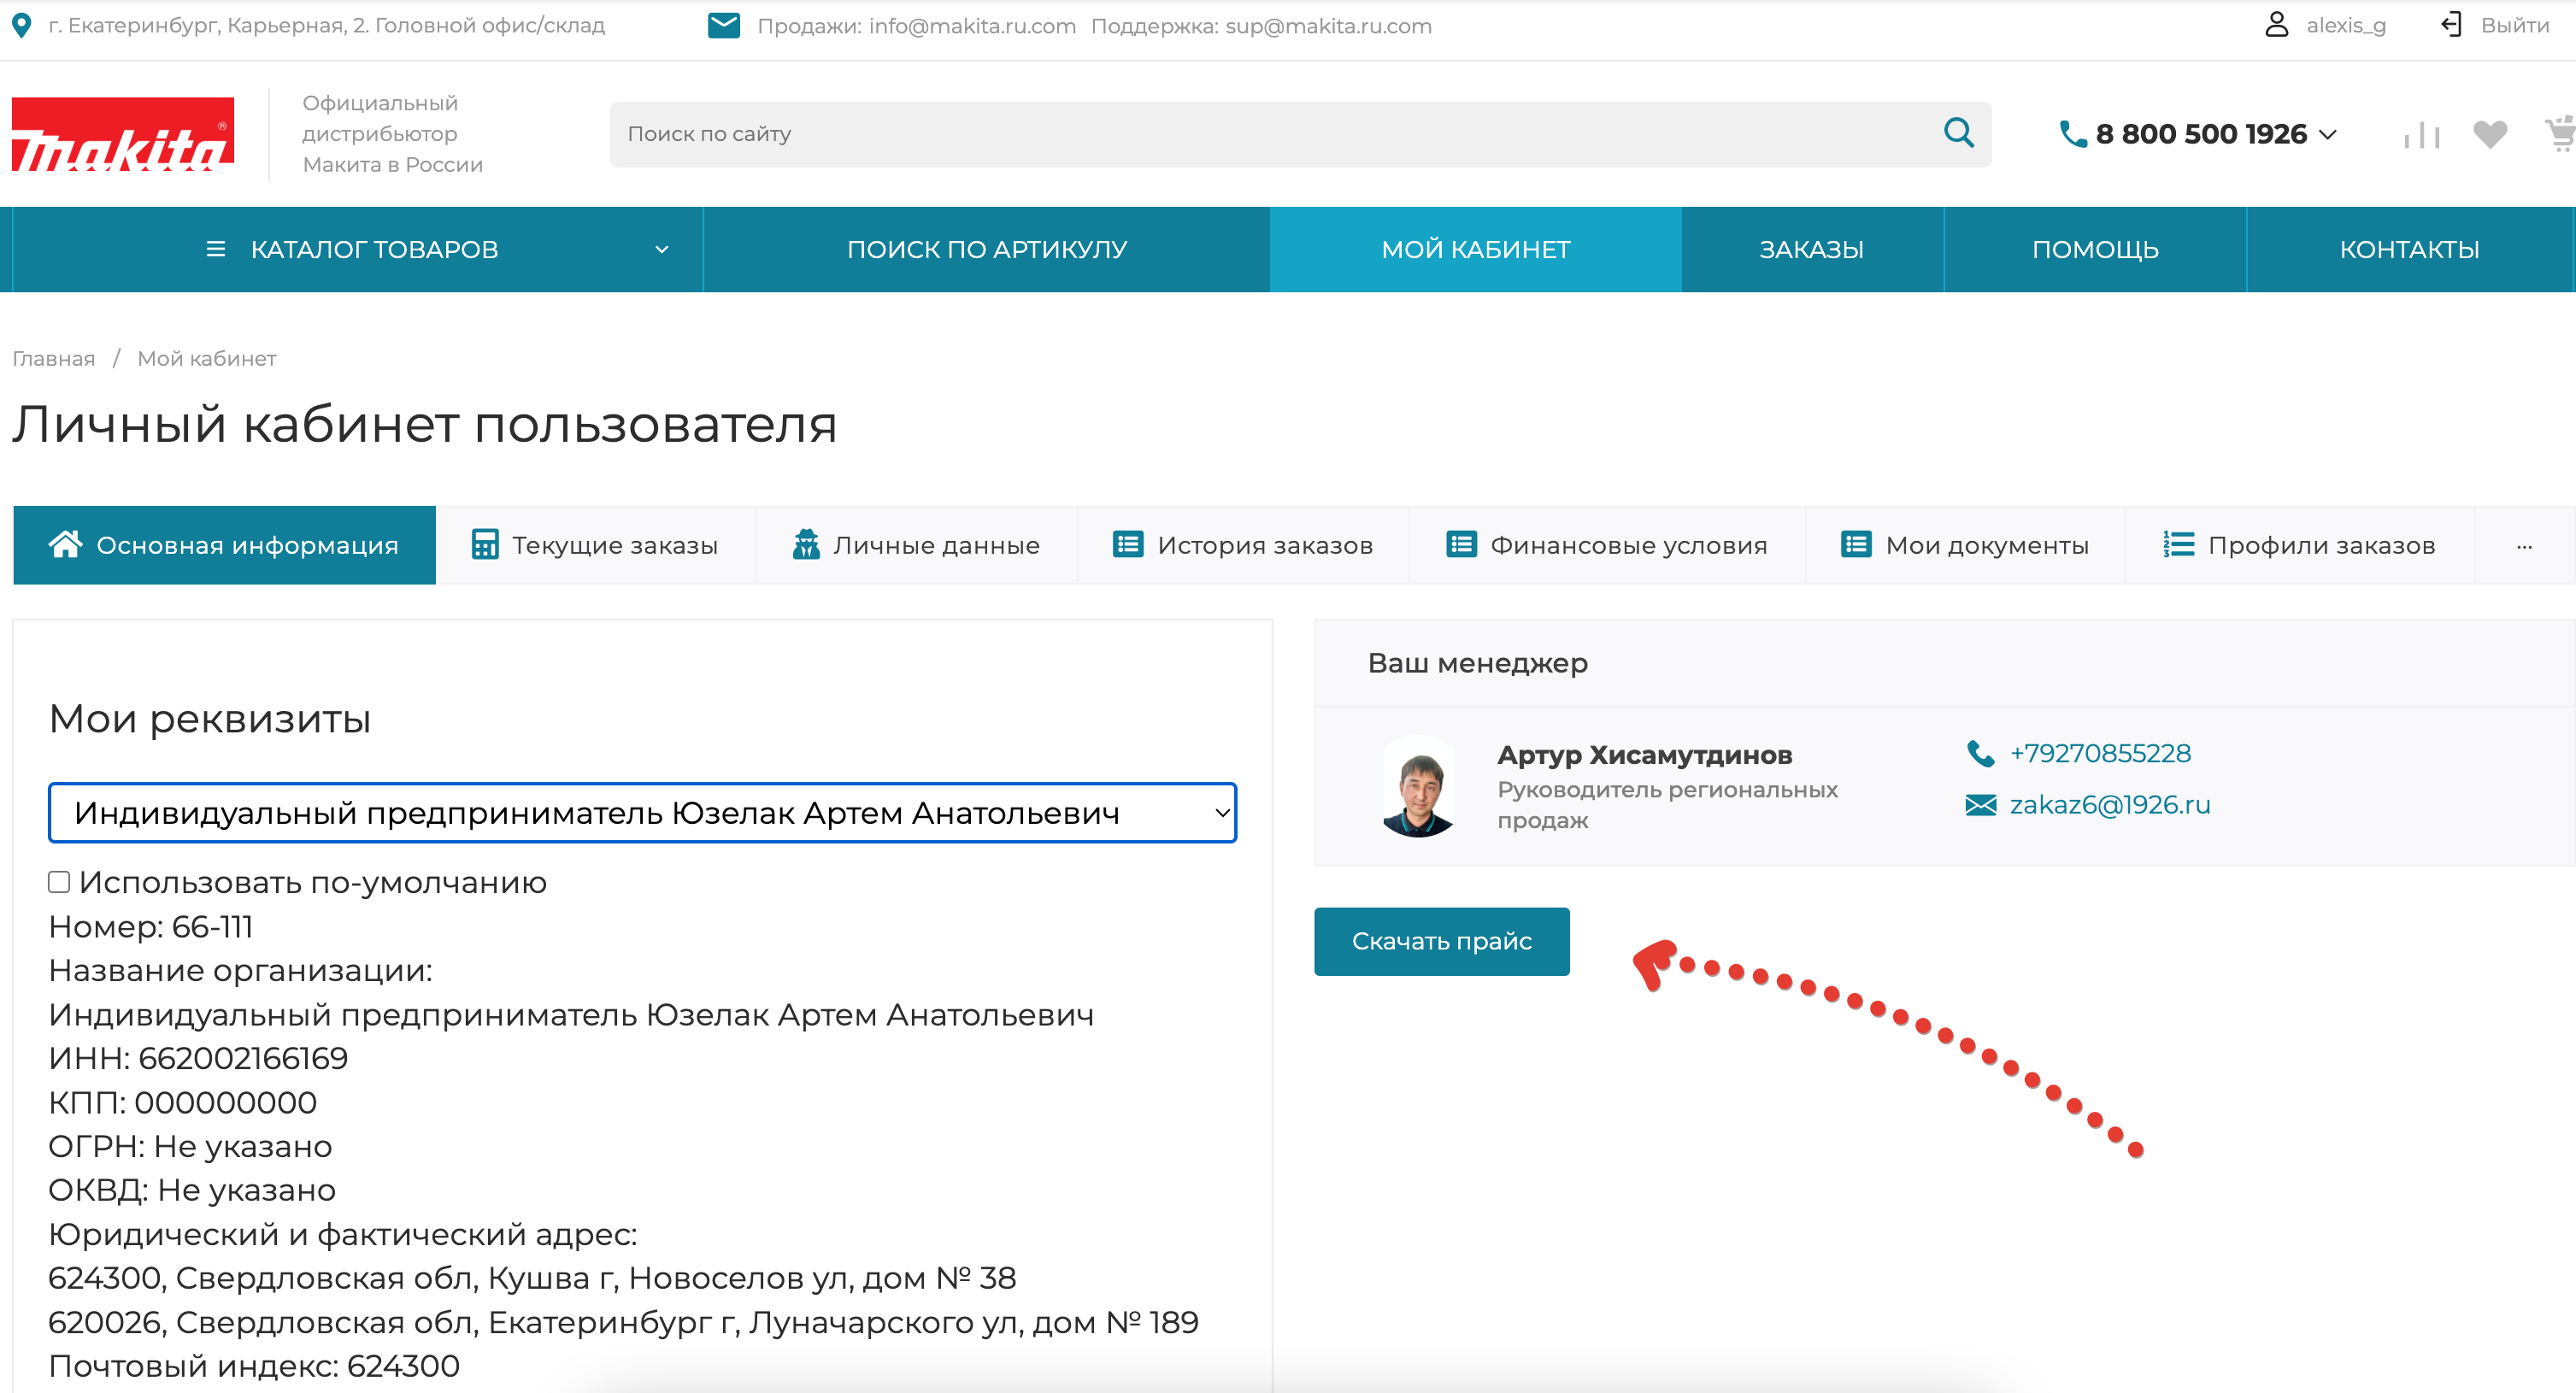Focus the Поиск по сайту field
2576x1393 pixels.
point(1270,134)
